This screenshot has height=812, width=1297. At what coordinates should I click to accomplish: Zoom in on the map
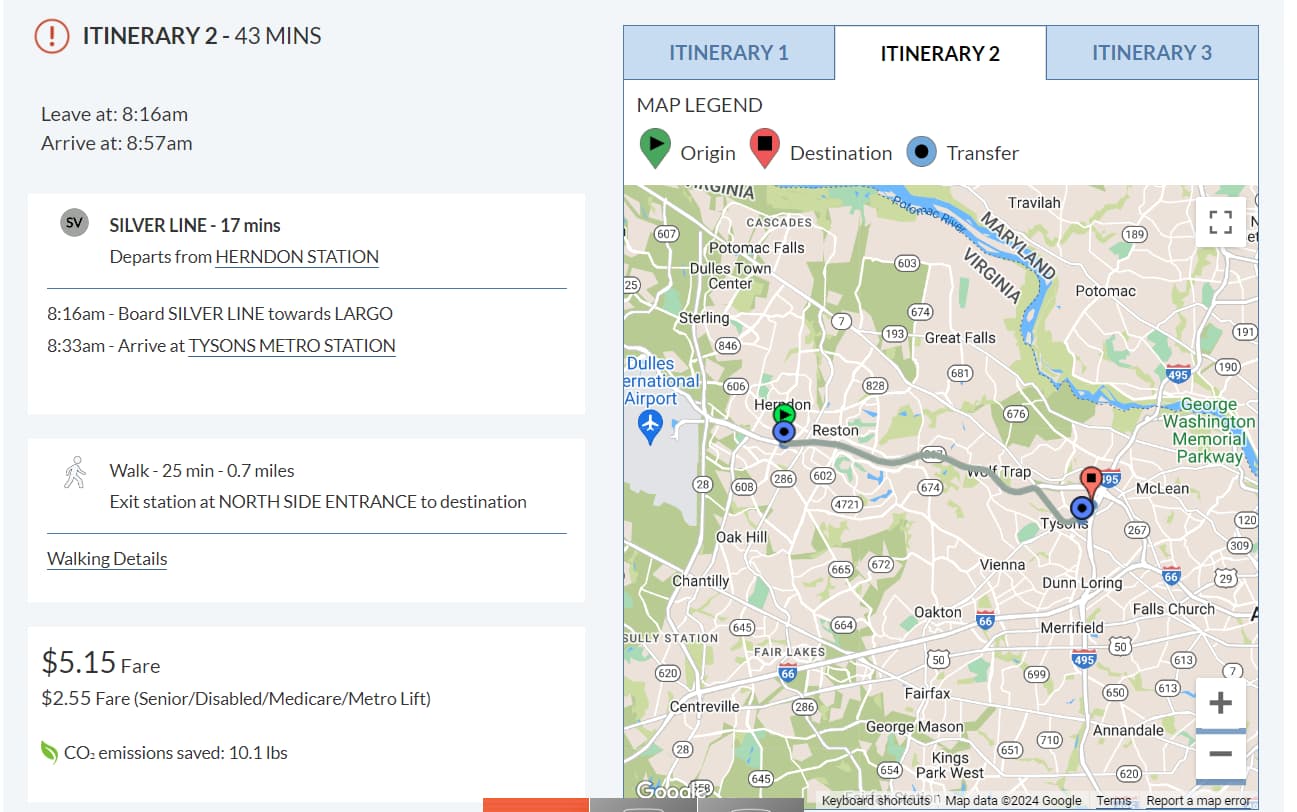point(1220,703)
